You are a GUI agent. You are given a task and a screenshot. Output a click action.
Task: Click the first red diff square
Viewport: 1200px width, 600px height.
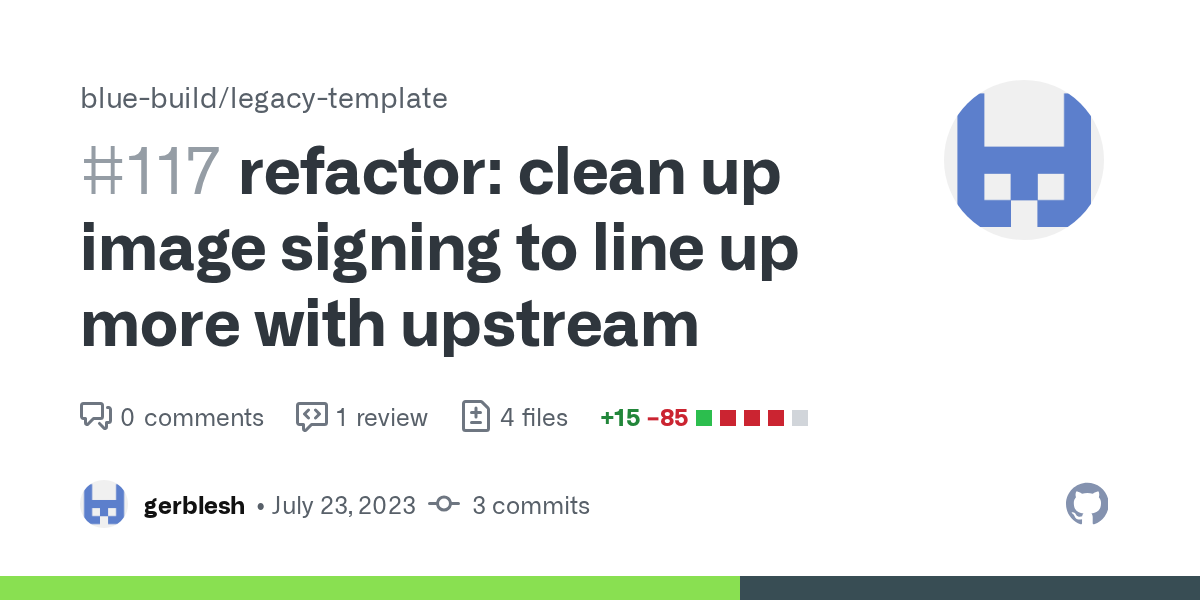[728, 418]
